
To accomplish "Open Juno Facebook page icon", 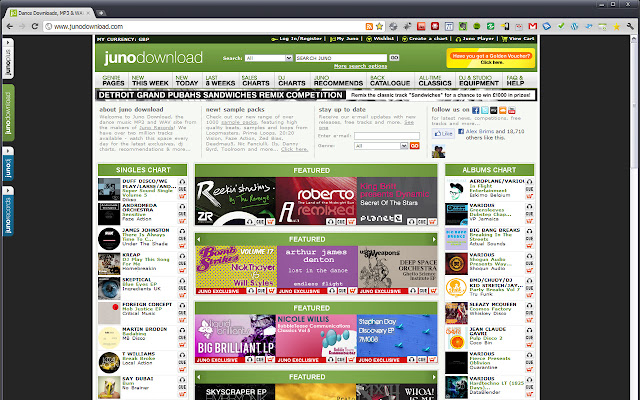I will pyautogui.click(x=476, y=110).
